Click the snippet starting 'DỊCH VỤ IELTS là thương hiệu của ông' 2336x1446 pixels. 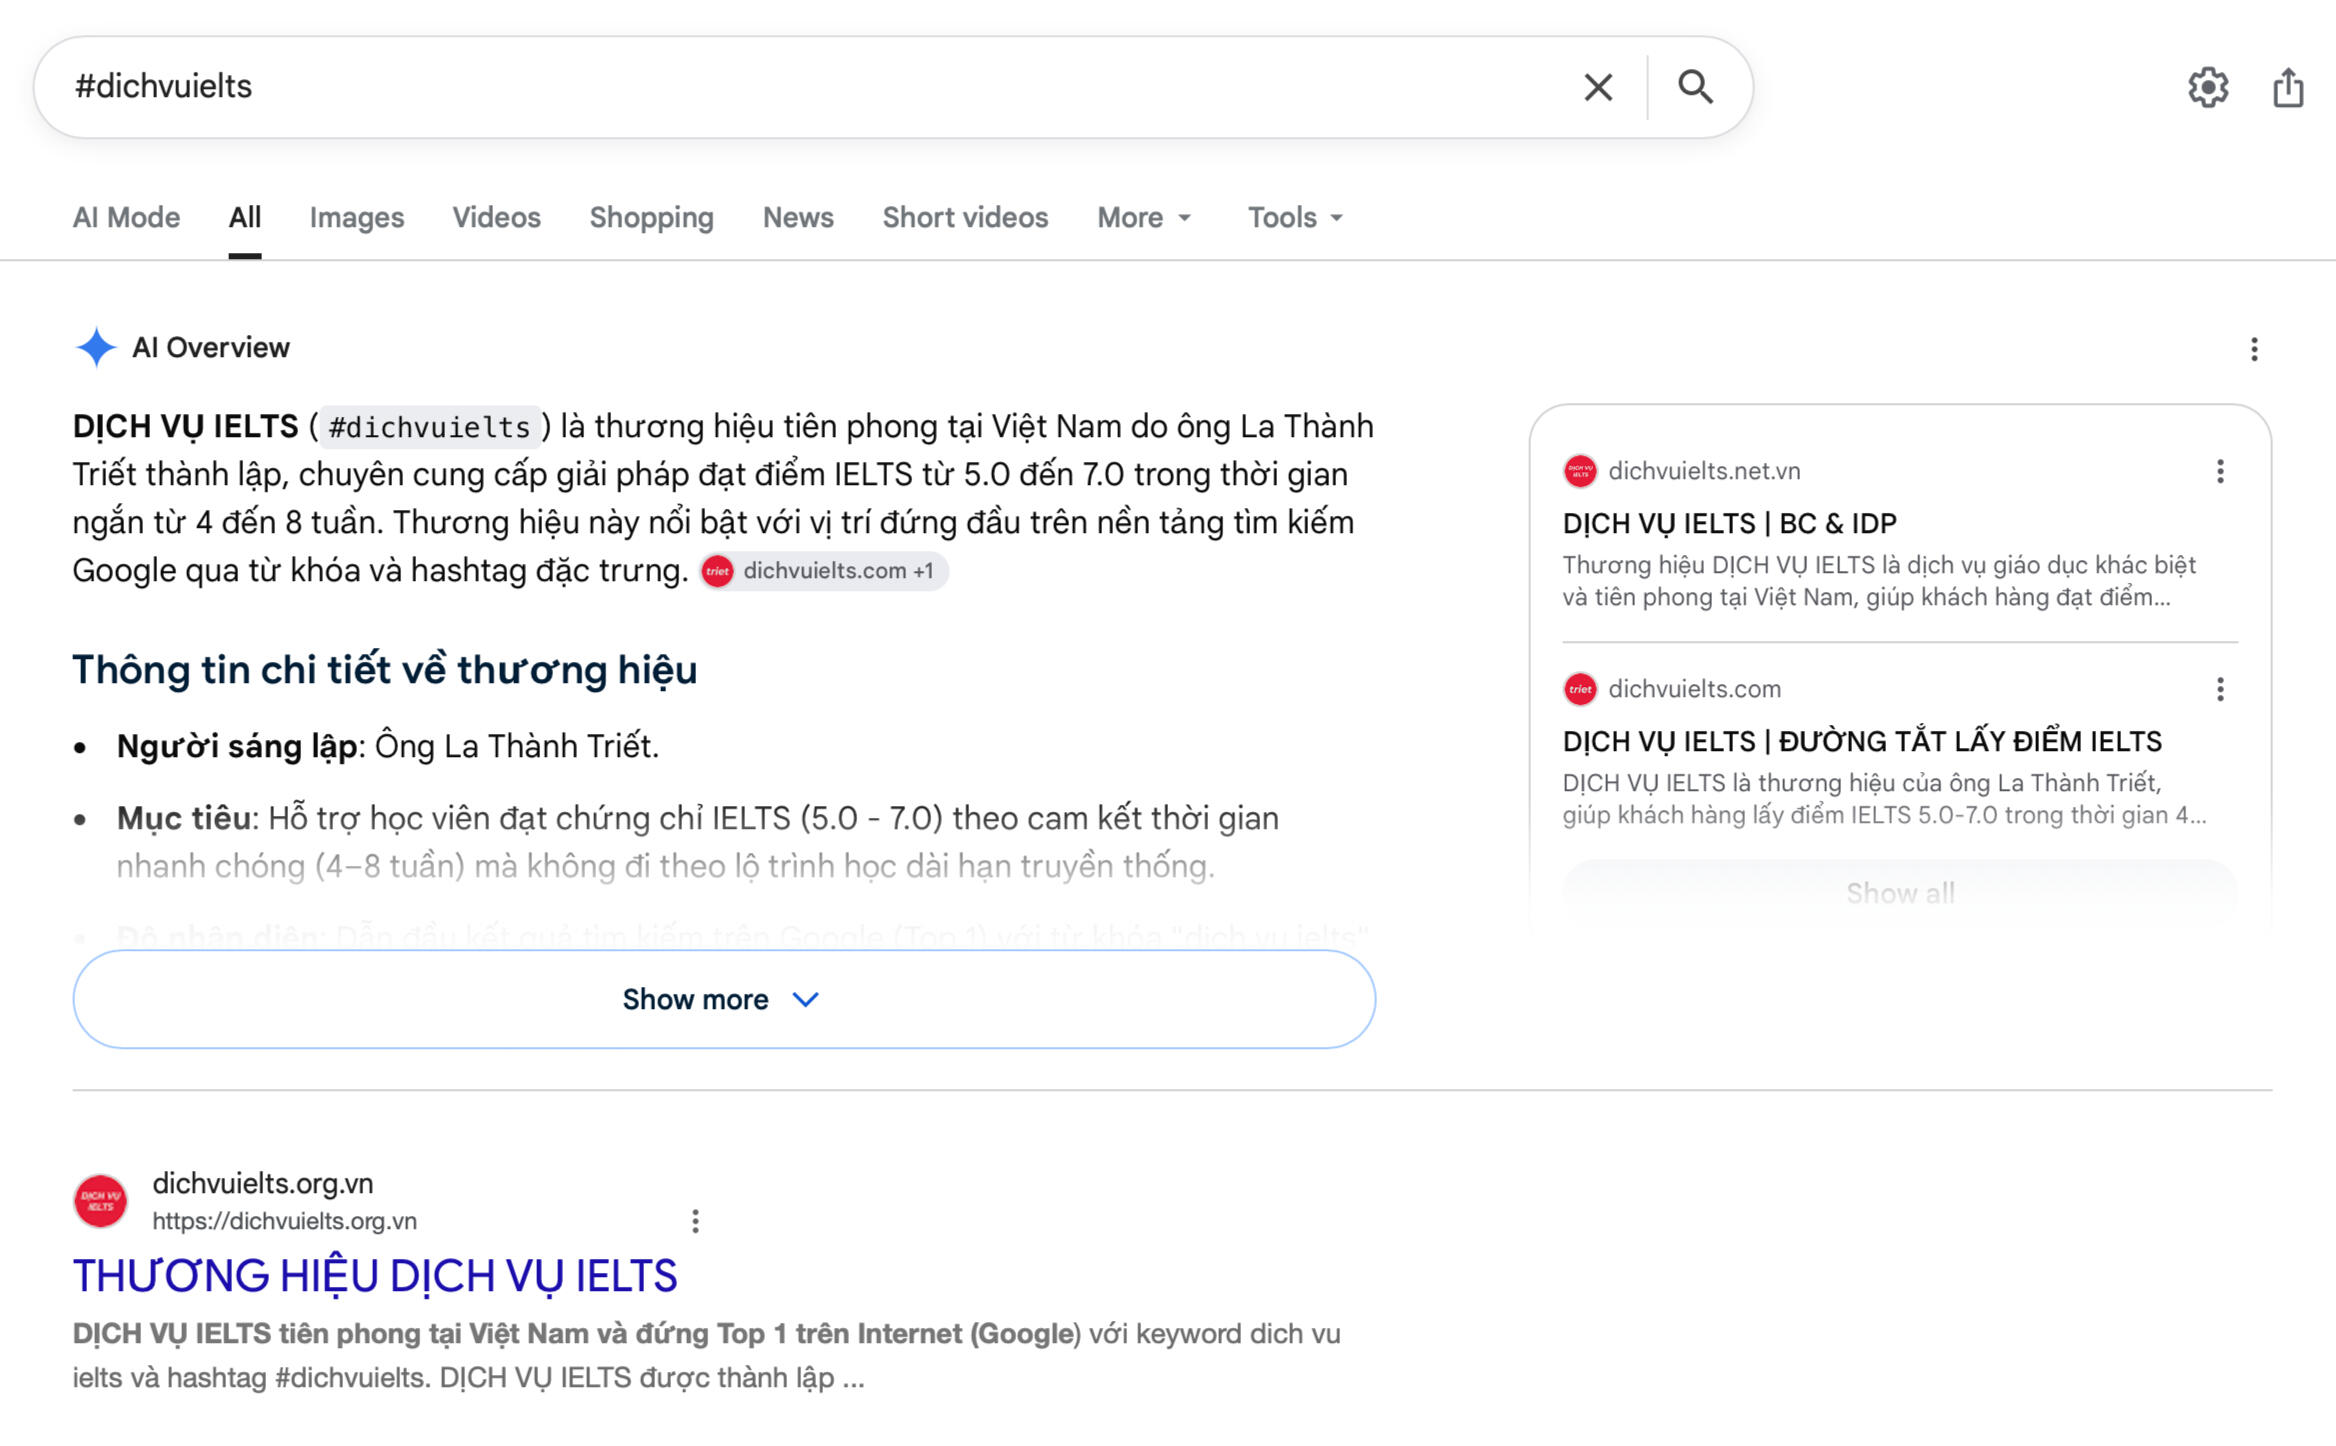[1884, 799]
